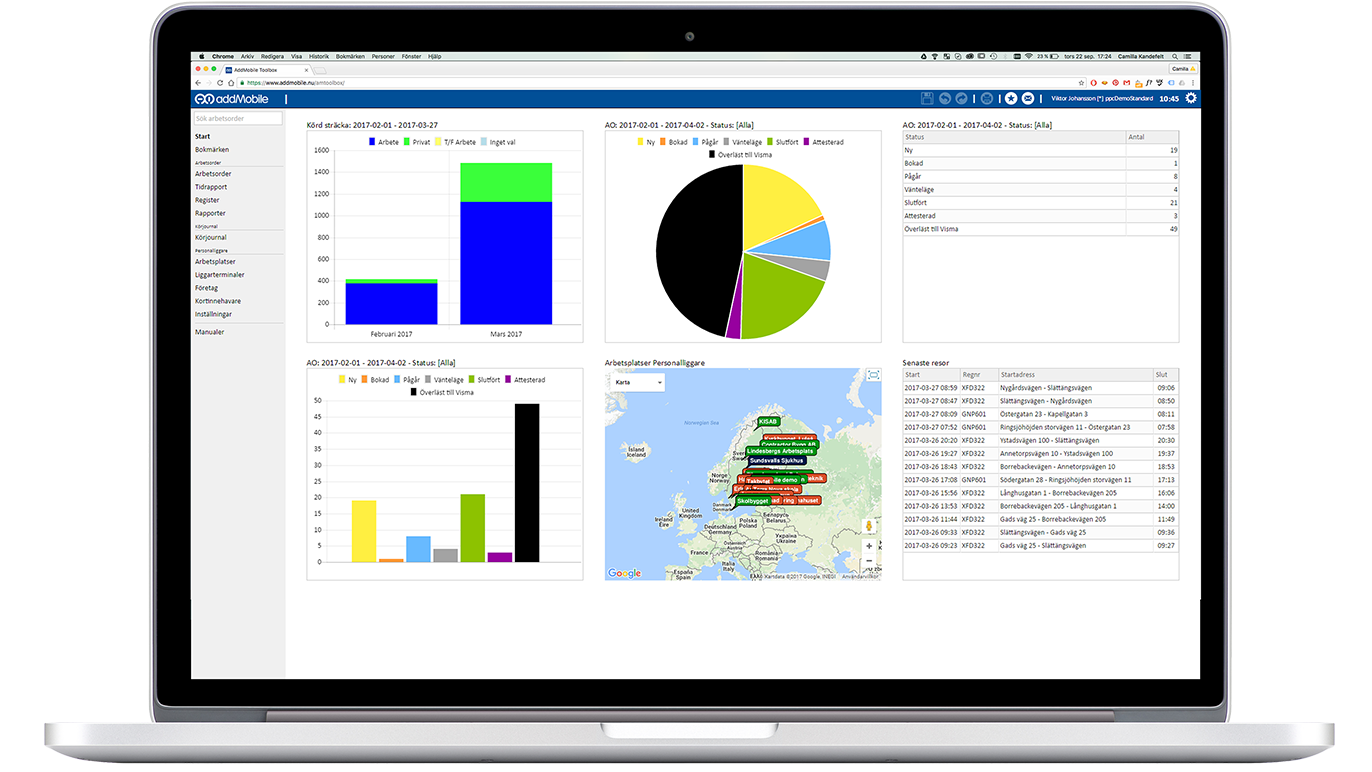This screenshot has width=1372, height=772.
Task: Toggle Privat legend in distance chart
Action: point(417,142)
